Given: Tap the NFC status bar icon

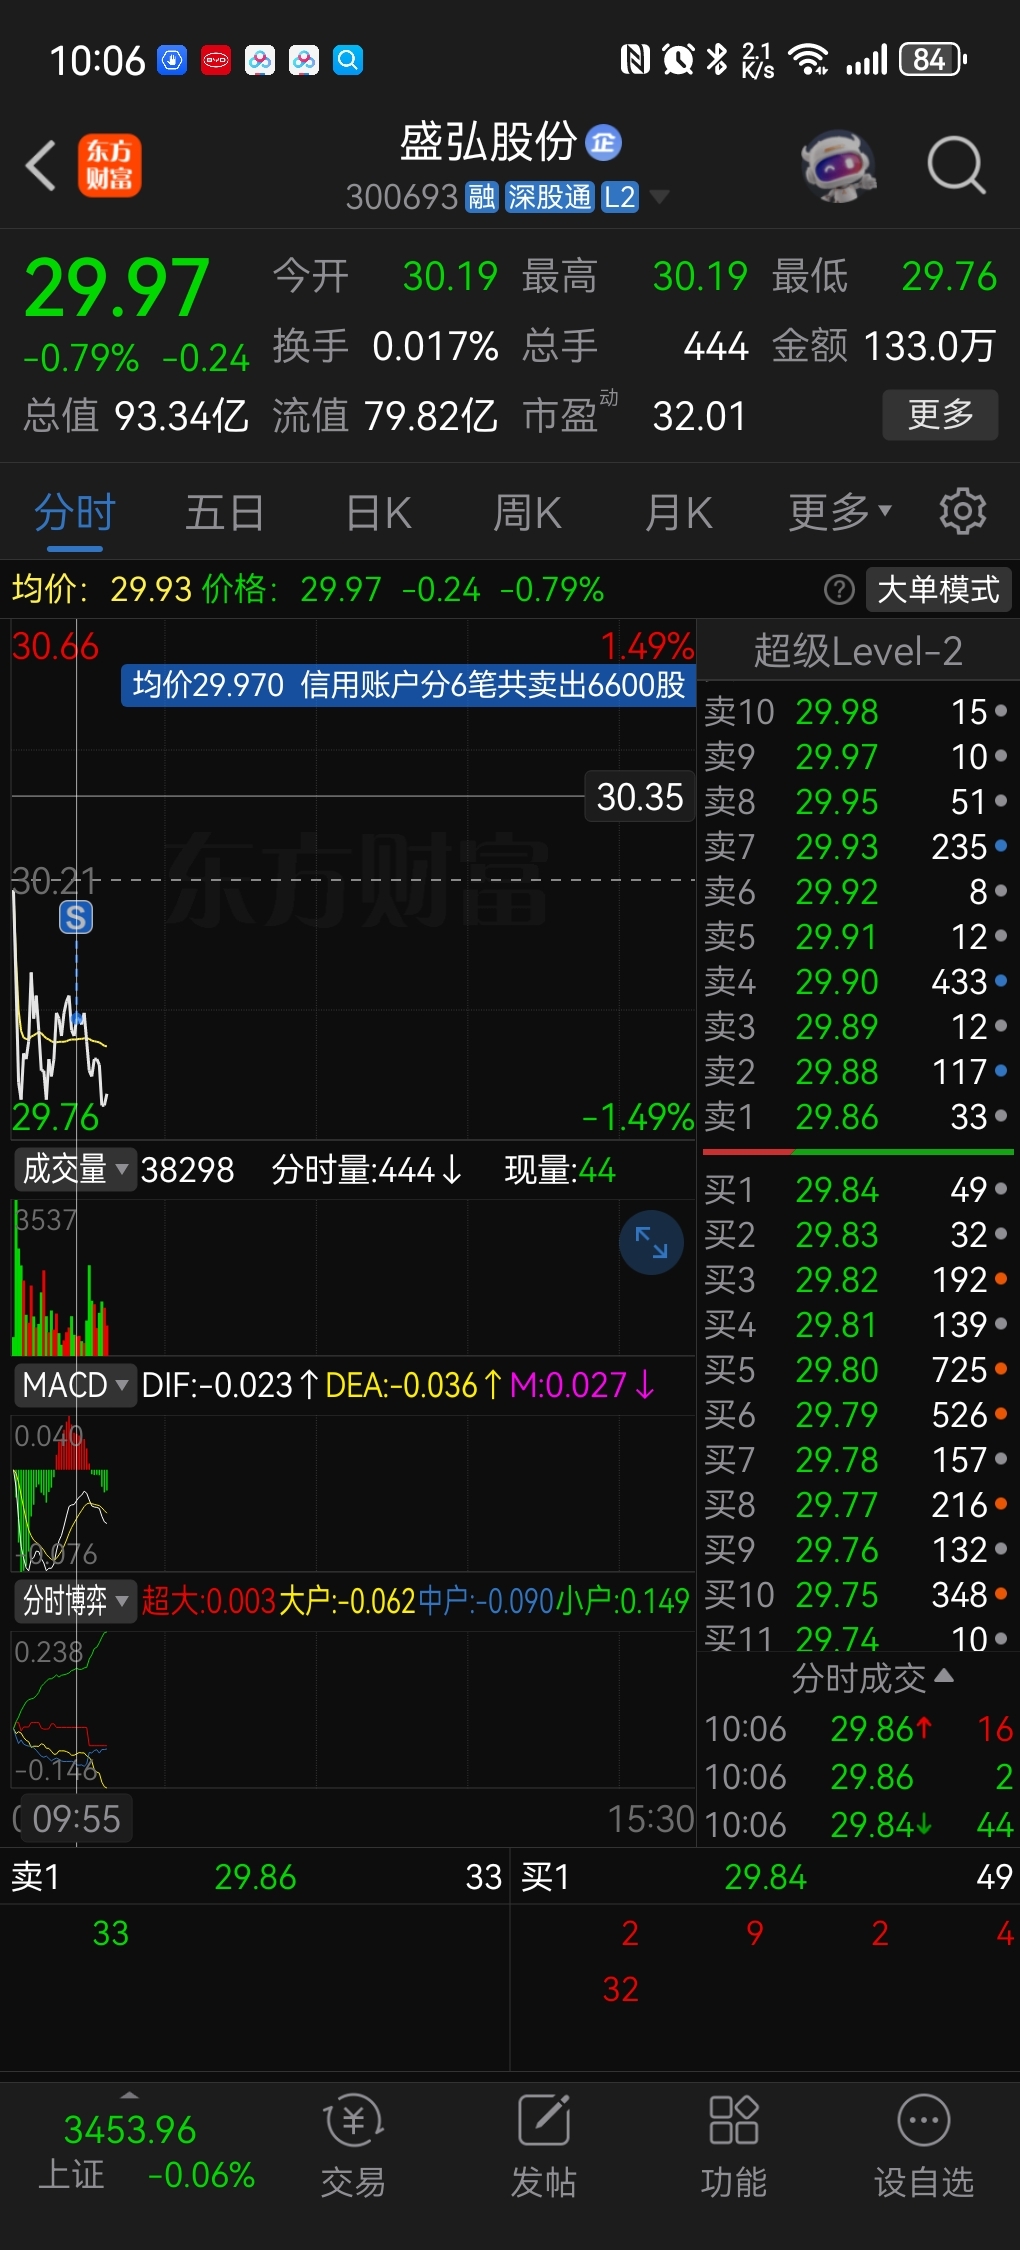Looking at the screenshot, I should [x=635, y=60].
